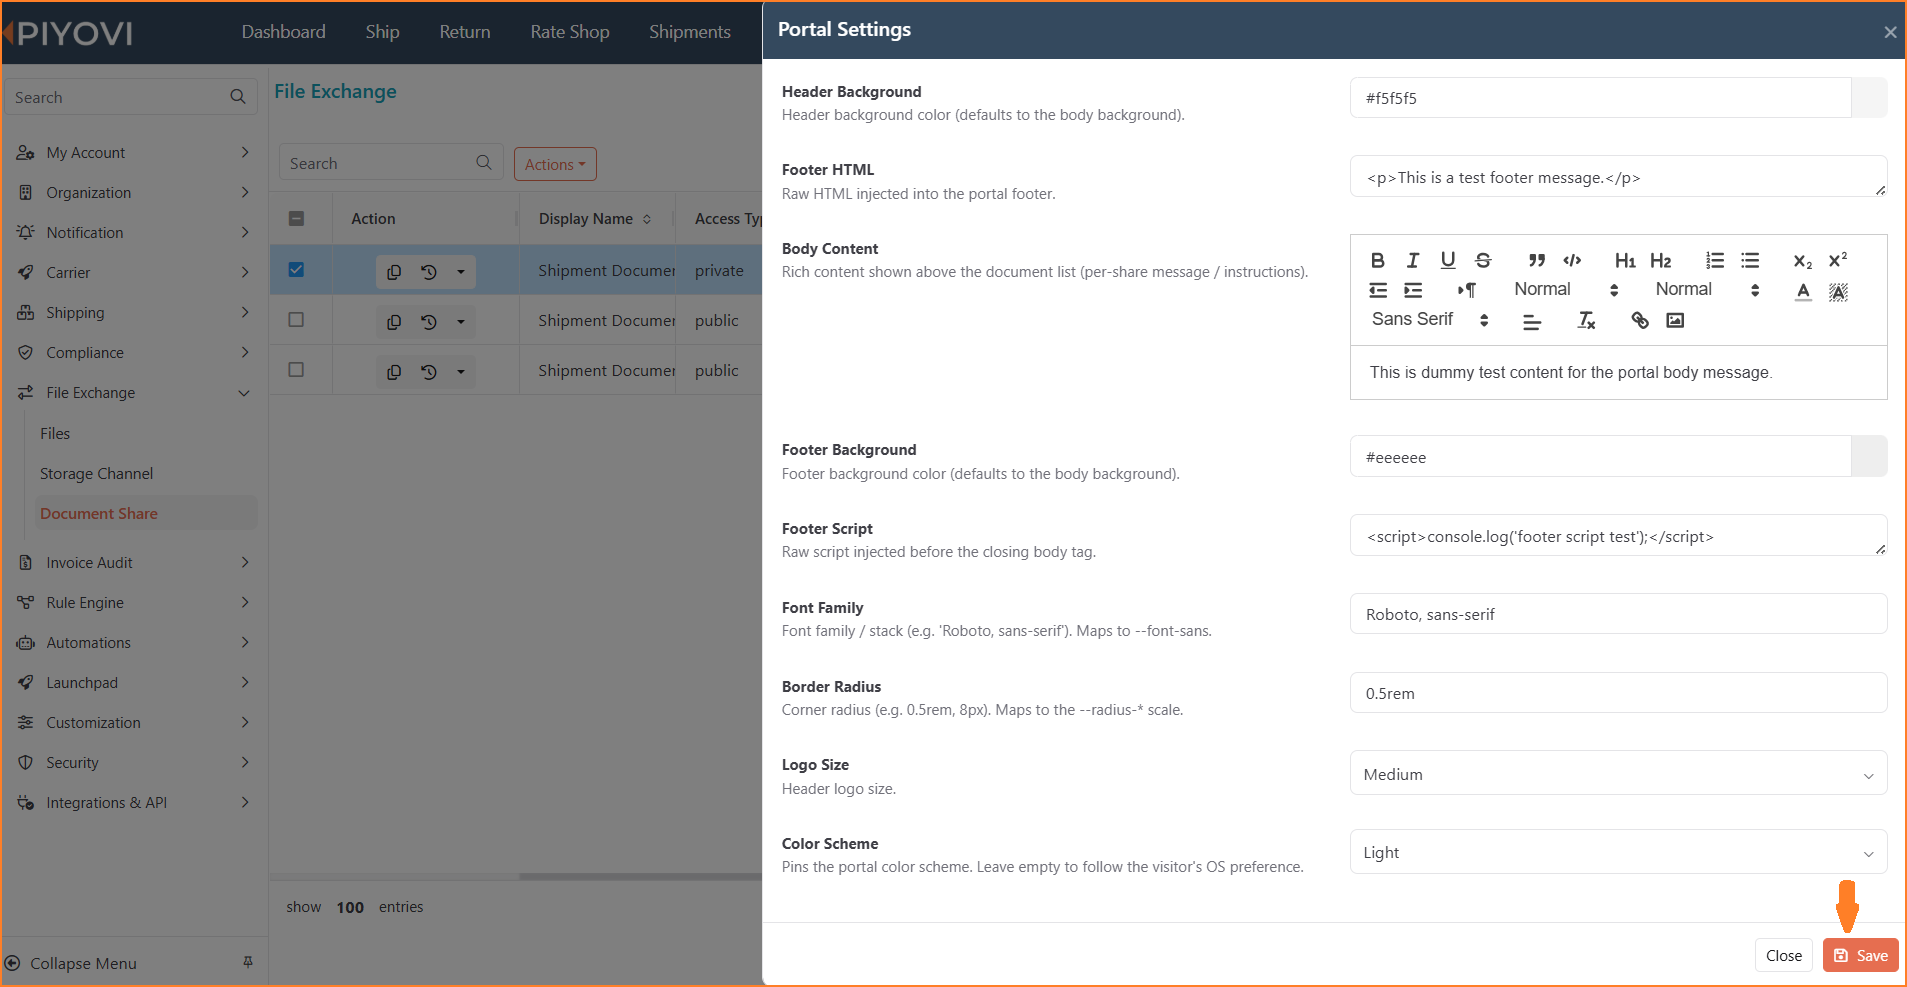Apply Heading 1 style
1907x987 pixels.
1625,260
